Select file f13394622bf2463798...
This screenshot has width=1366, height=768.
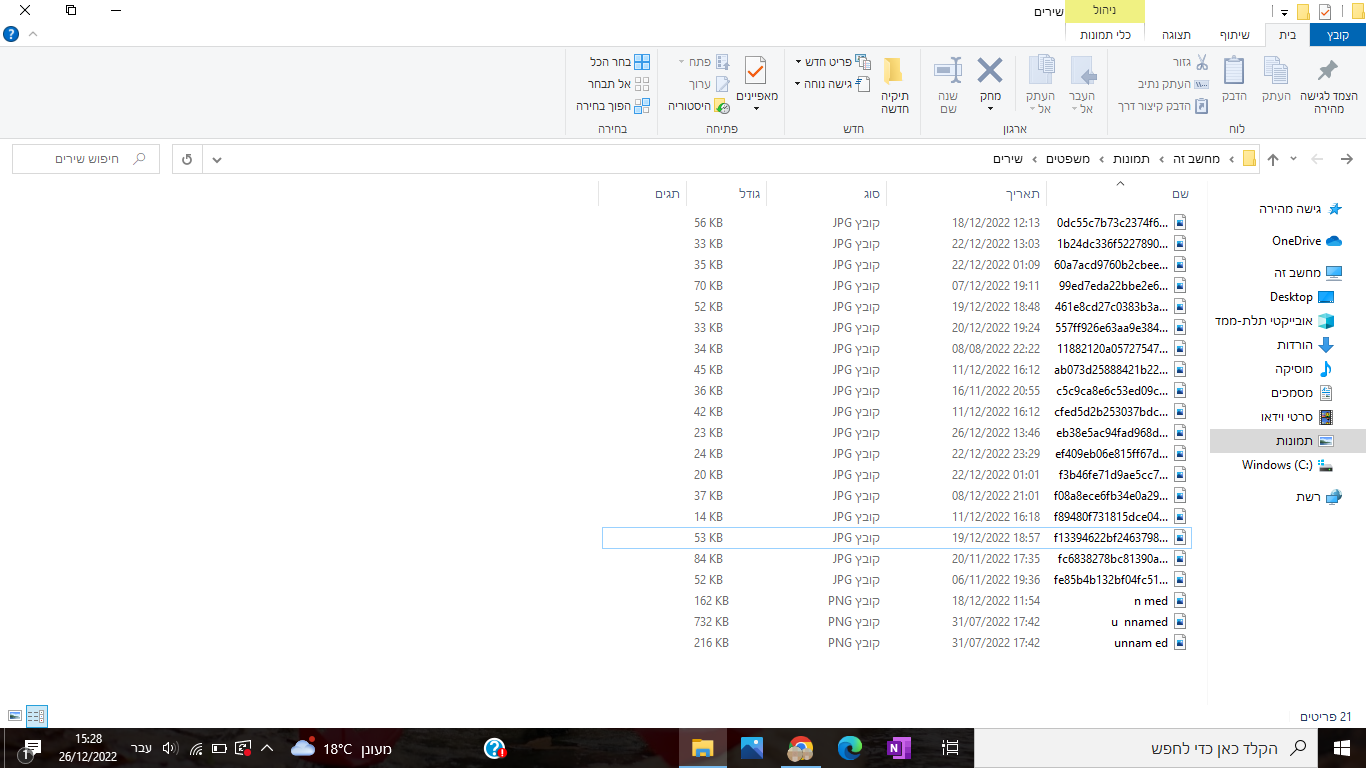[x=897, y=538]
